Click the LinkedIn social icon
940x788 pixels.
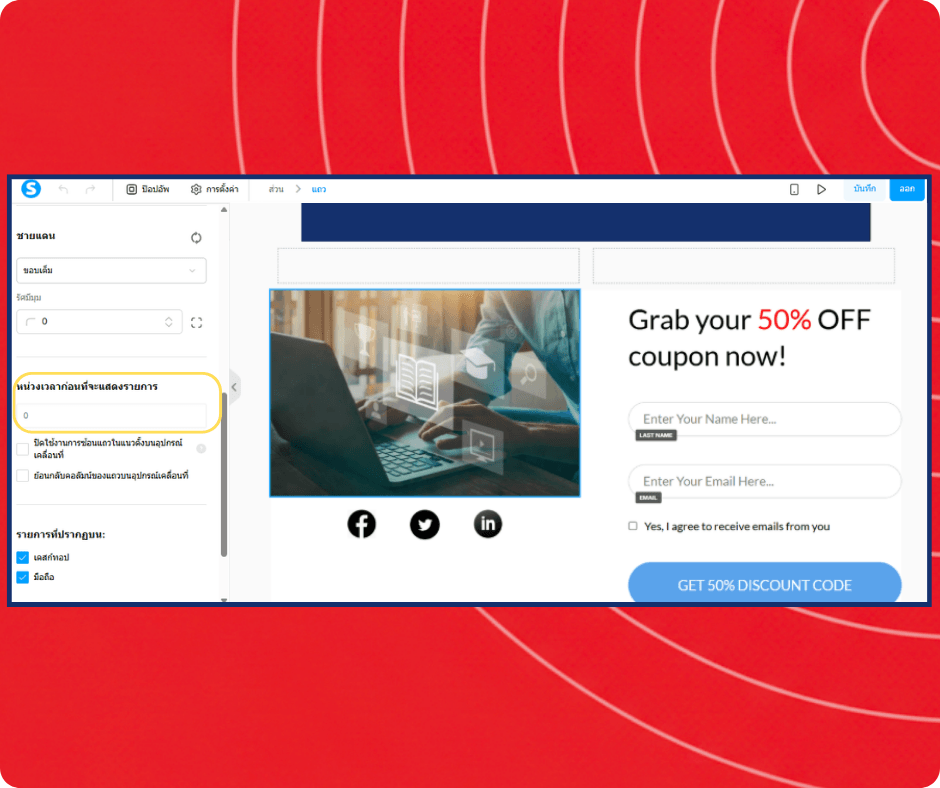click(488, 524)
